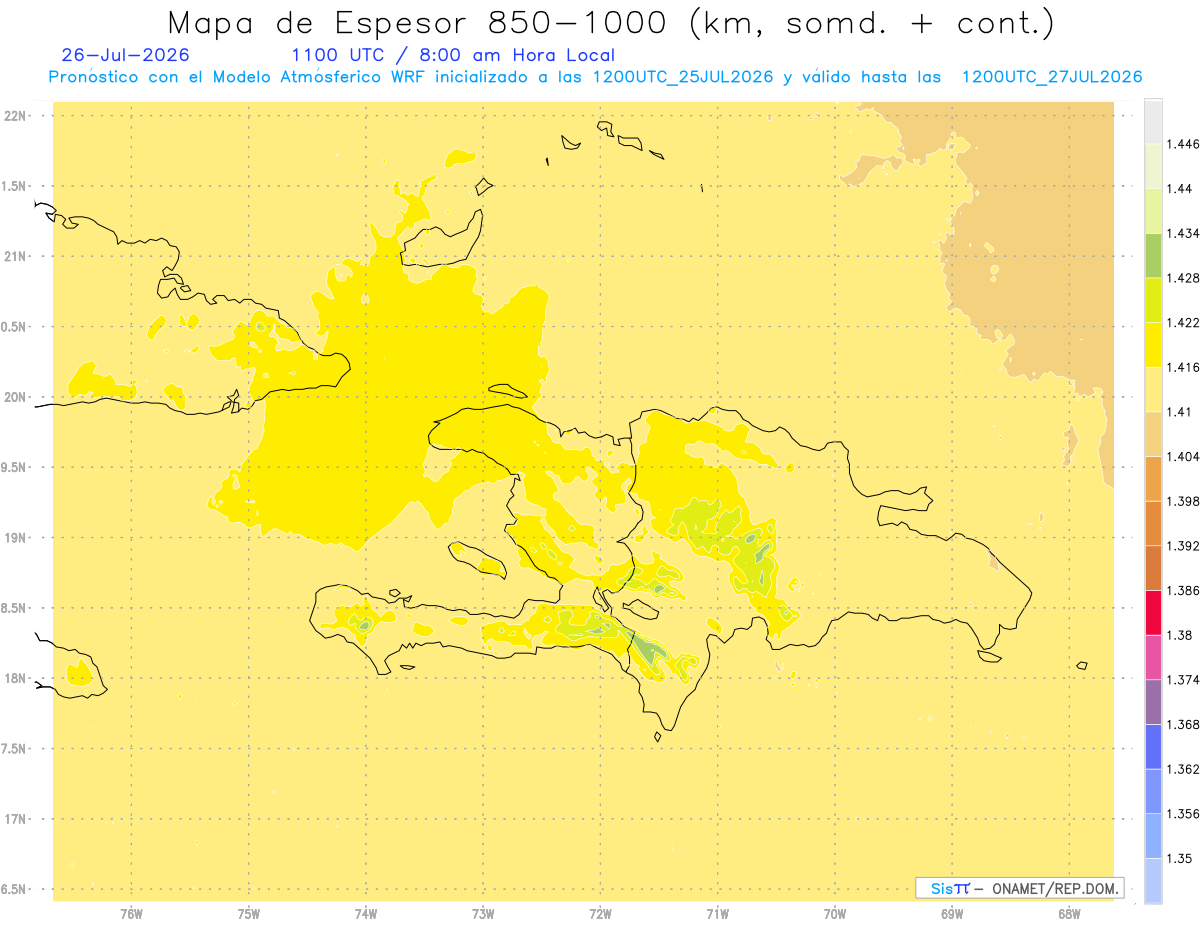Image resolution: width=1200 pixels, height=927 pixels.
Task: Click the initialization time '1200UTC_25JUL2026'
Action: click(x=683, y=77)
